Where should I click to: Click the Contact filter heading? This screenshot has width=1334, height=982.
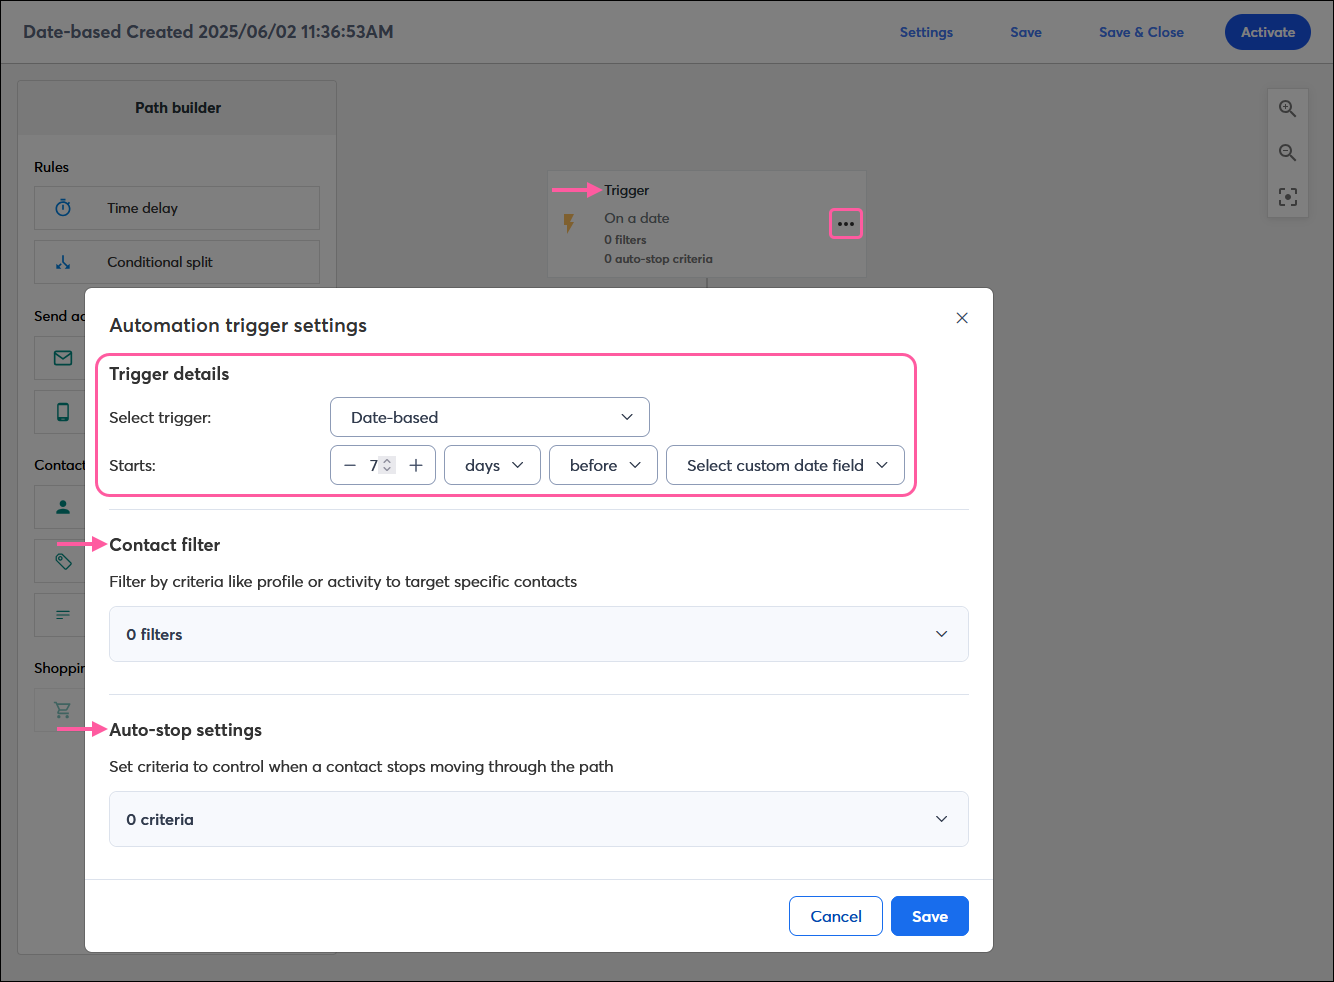coord(165,545)
